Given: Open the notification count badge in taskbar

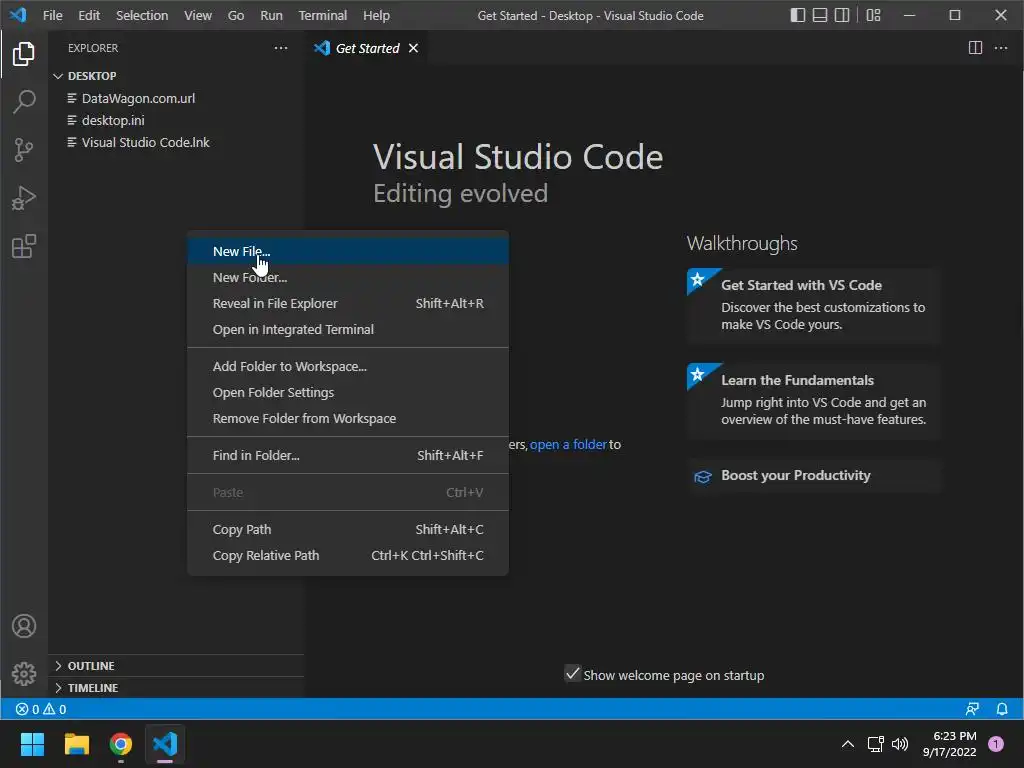Looking at the screenshot, I should pyautogui.click(x=996, y=744).
